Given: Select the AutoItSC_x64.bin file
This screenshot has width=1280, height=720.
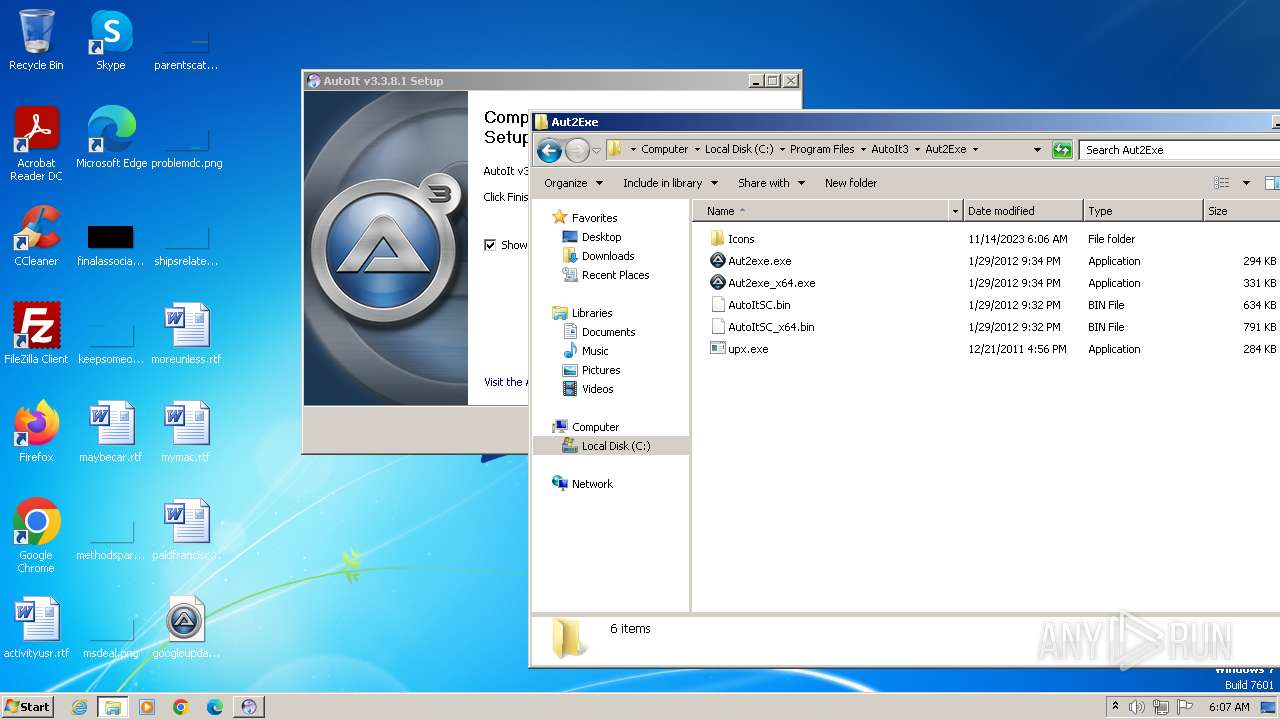Looking at the screenshot, I should pyautogui.click(x=771, y=327).
